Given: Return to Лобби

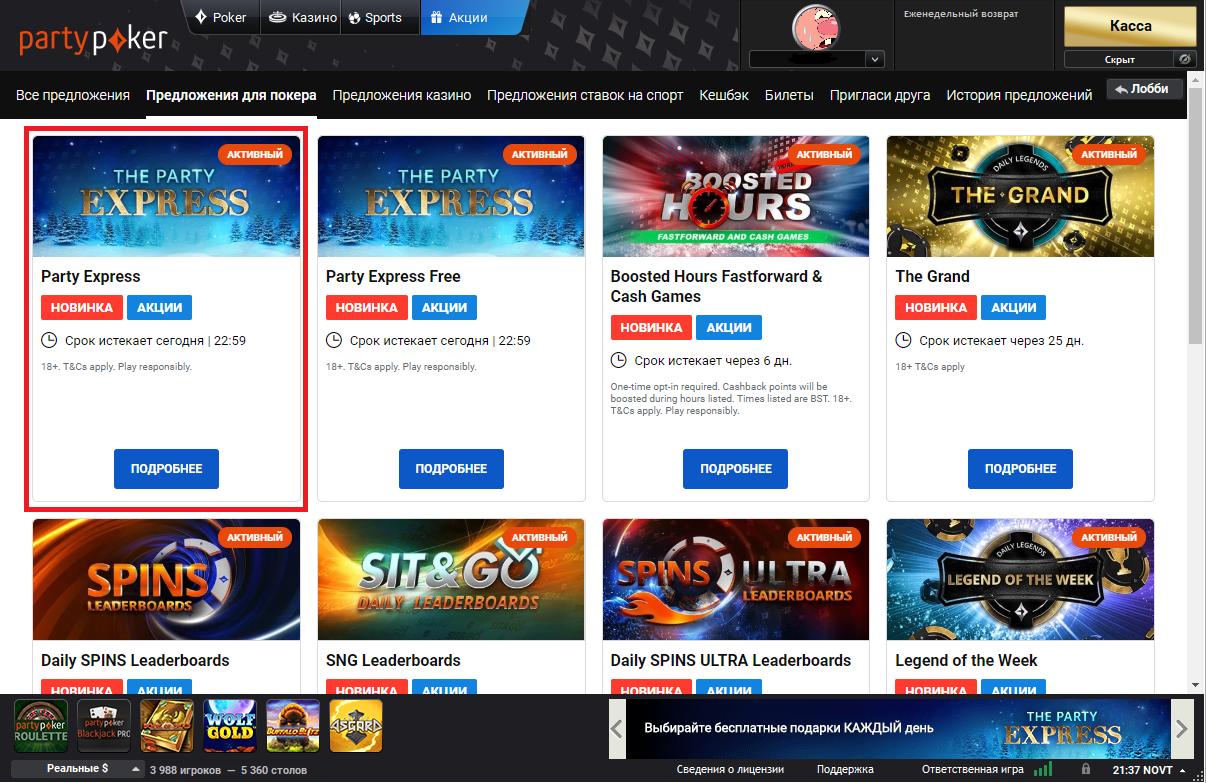Looking at the screenshot, I should [x=1145, y=88].
